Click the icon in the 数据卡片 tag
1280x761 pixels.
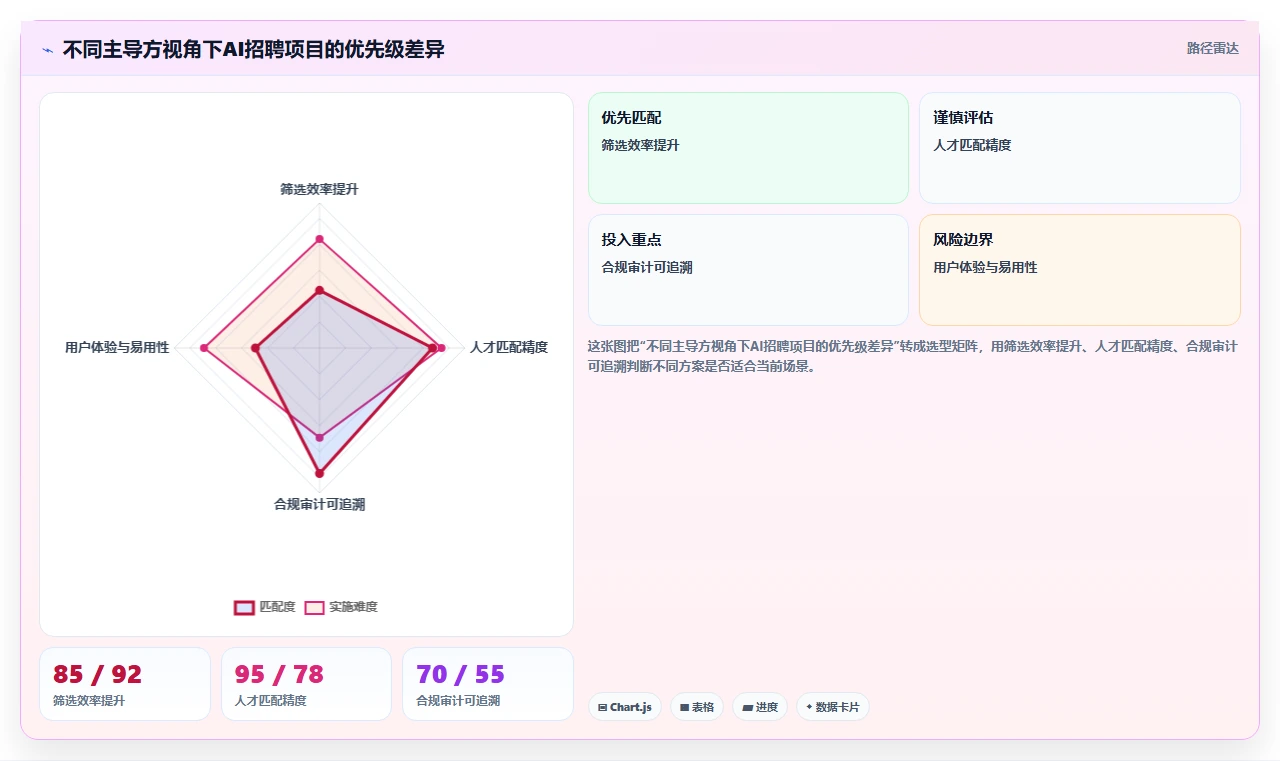pos(809,707)
